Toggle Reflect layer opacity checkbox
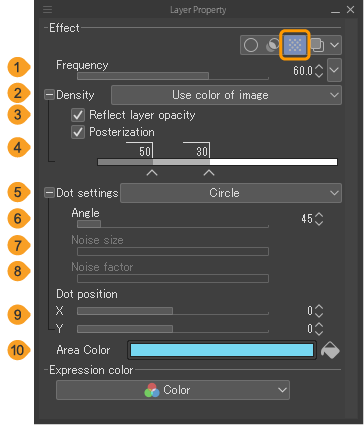 tap(78, 115)
